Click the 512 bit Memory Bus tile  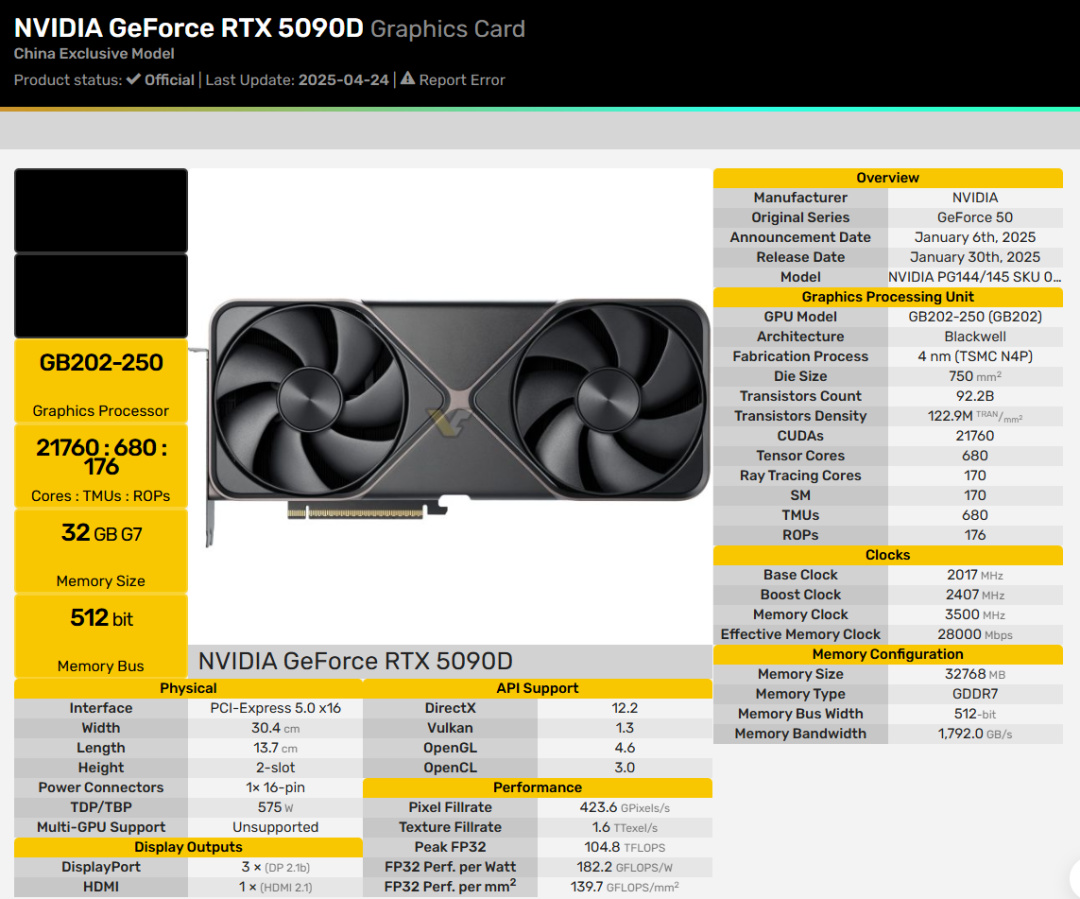[101, 636]
